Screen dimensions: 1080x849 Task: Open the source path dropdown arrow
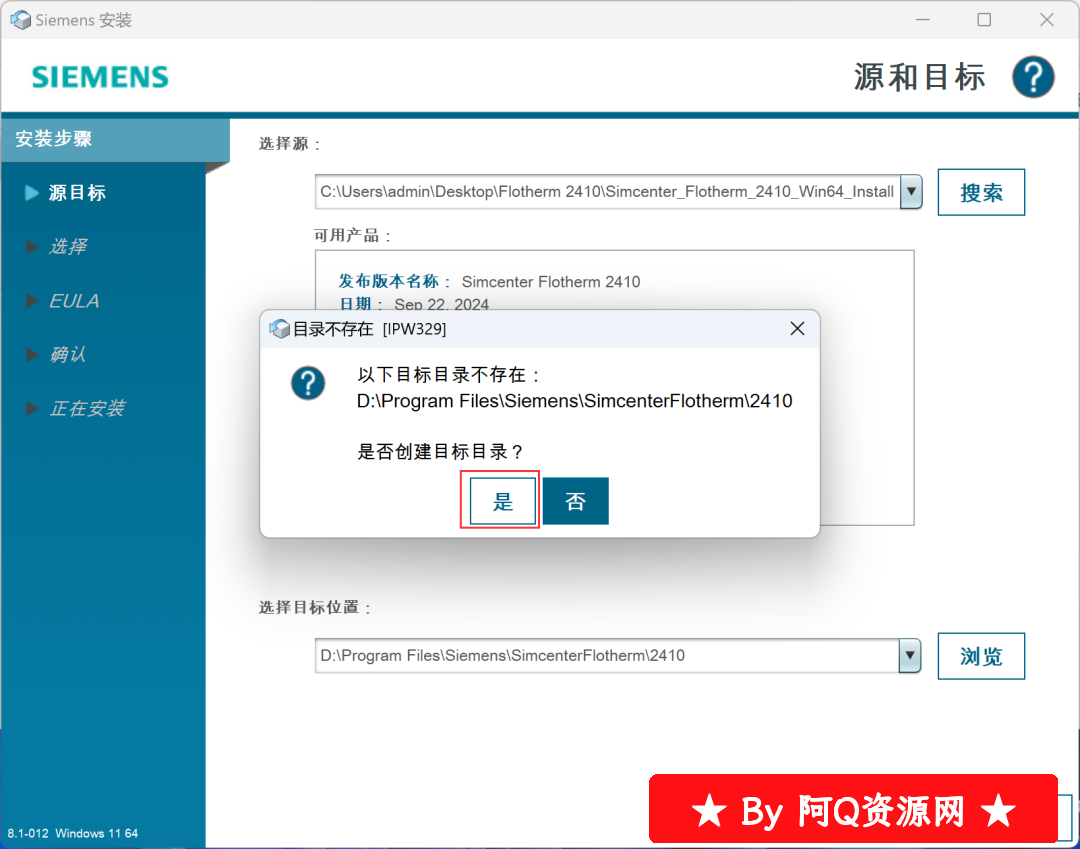pyautogui.click(x=911, y=192)
